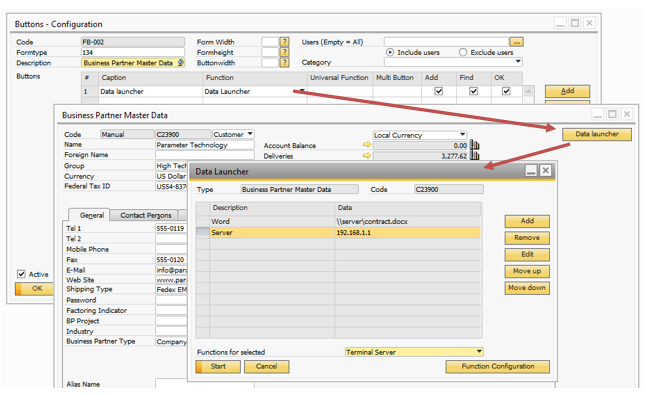Click the buttons table scrollbar up arrow
Screen dimensions: 646x395
click(x=529, y=91)
